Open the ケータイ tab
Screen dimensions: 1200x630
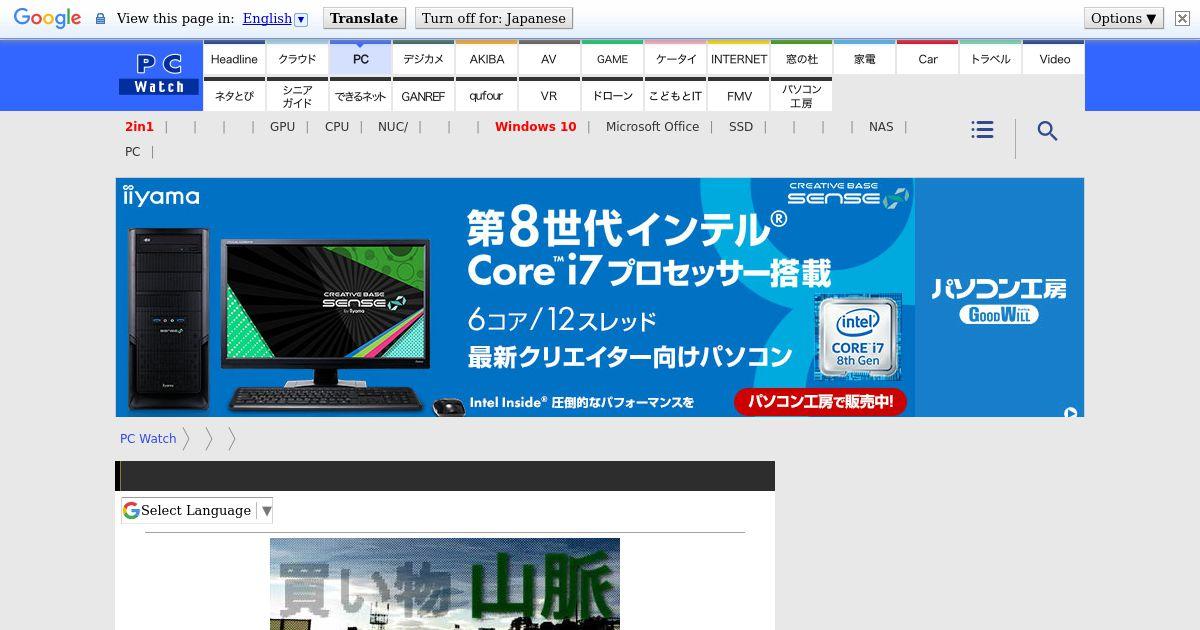click(675, 59)
